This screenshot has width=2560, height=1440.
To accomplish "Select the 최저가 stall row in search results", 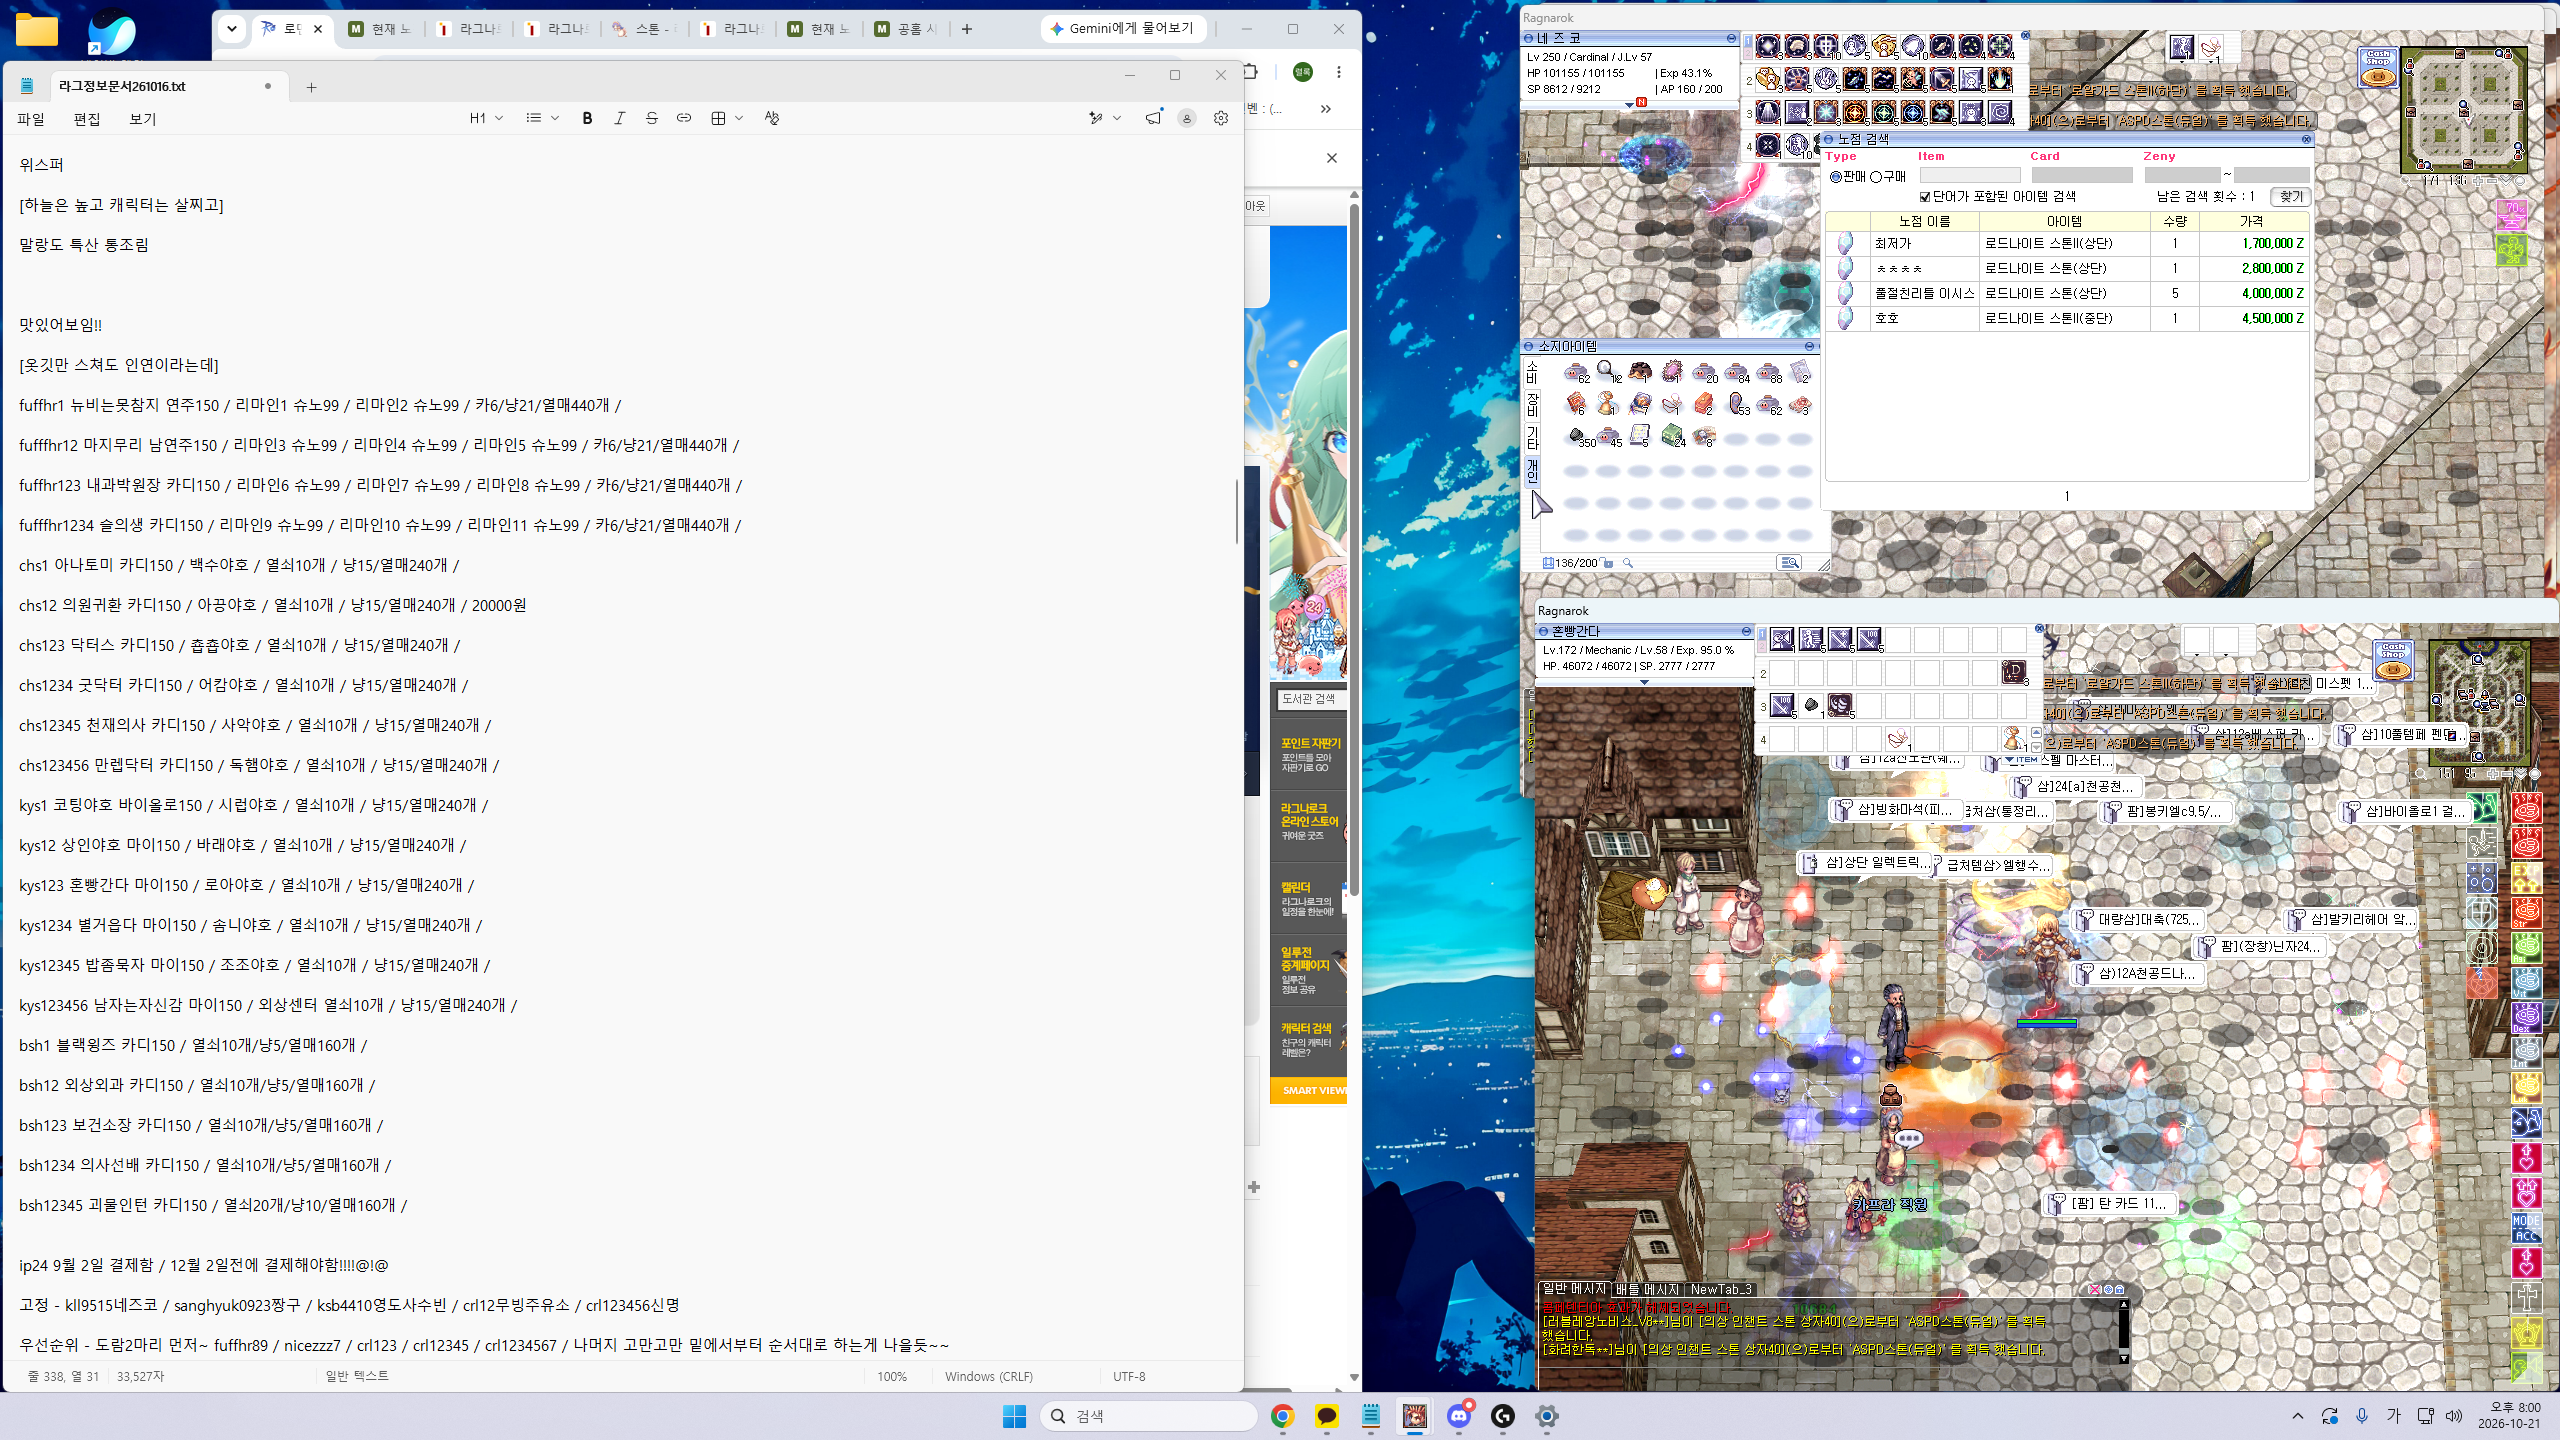I will (x=2067, y=243).
